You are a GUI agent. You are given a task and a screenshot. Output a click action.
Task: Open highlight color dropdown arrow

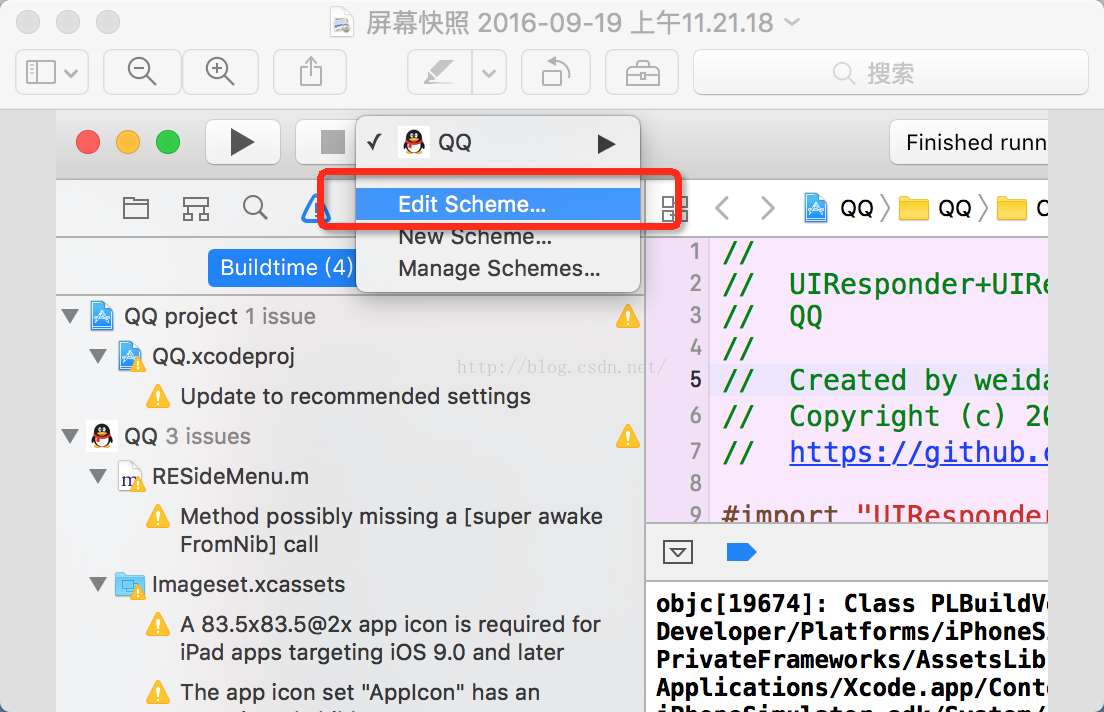[489, 72]
